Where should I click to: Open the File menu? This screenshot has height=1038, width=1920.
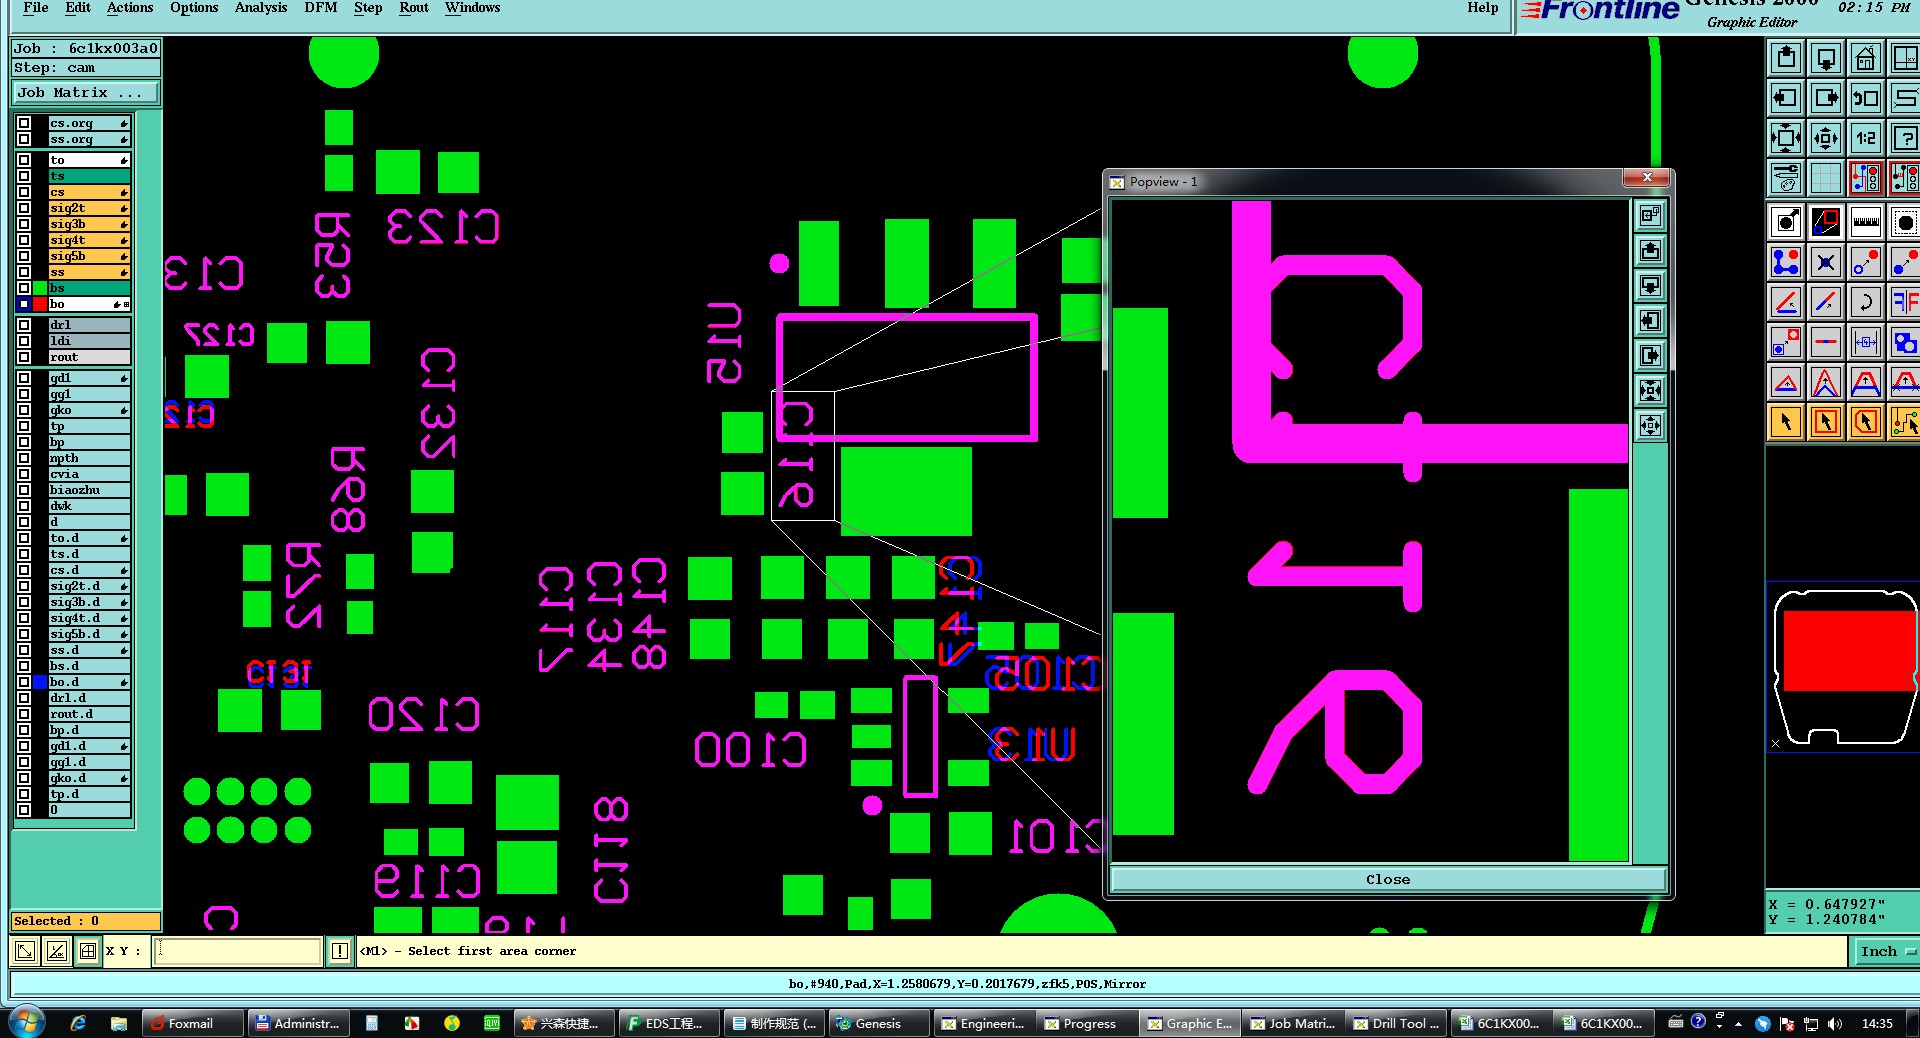(x=35, y=8)
